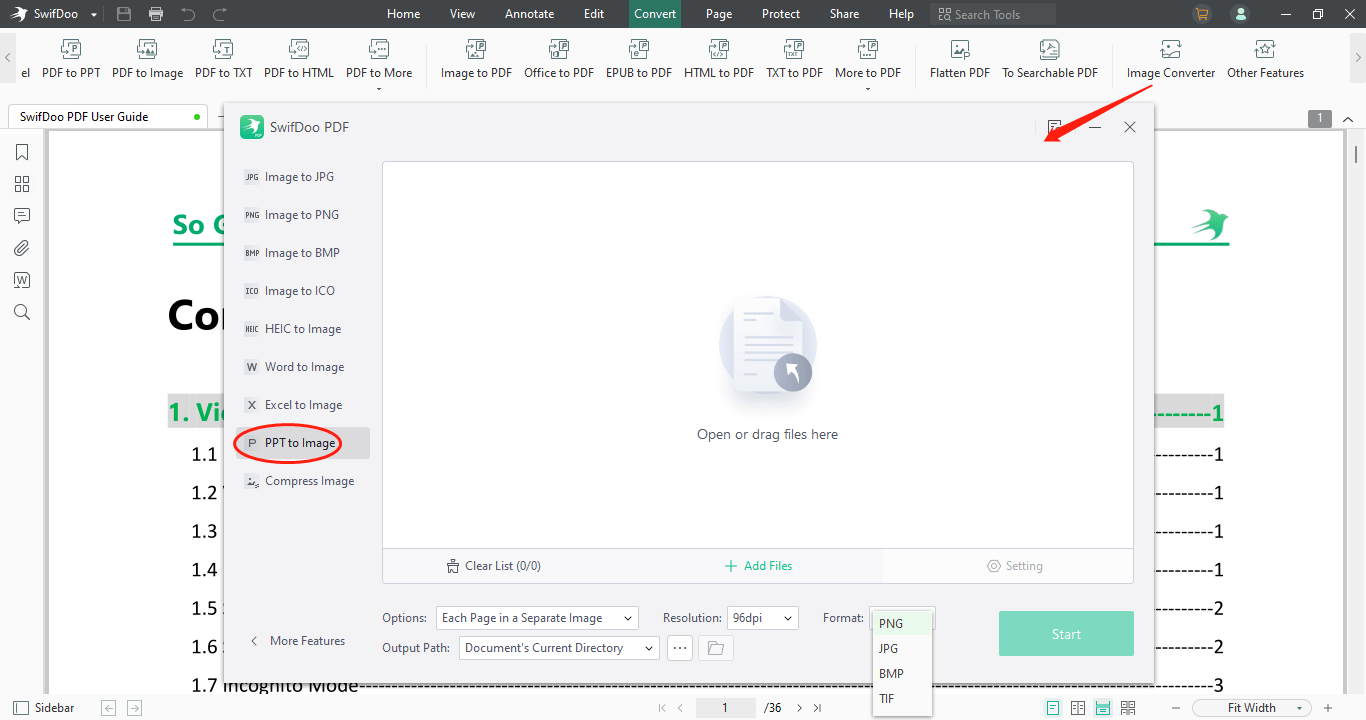Open TXT to PDF converter
The height and width of the screenshot is (720, 1366).
point(794,59)
